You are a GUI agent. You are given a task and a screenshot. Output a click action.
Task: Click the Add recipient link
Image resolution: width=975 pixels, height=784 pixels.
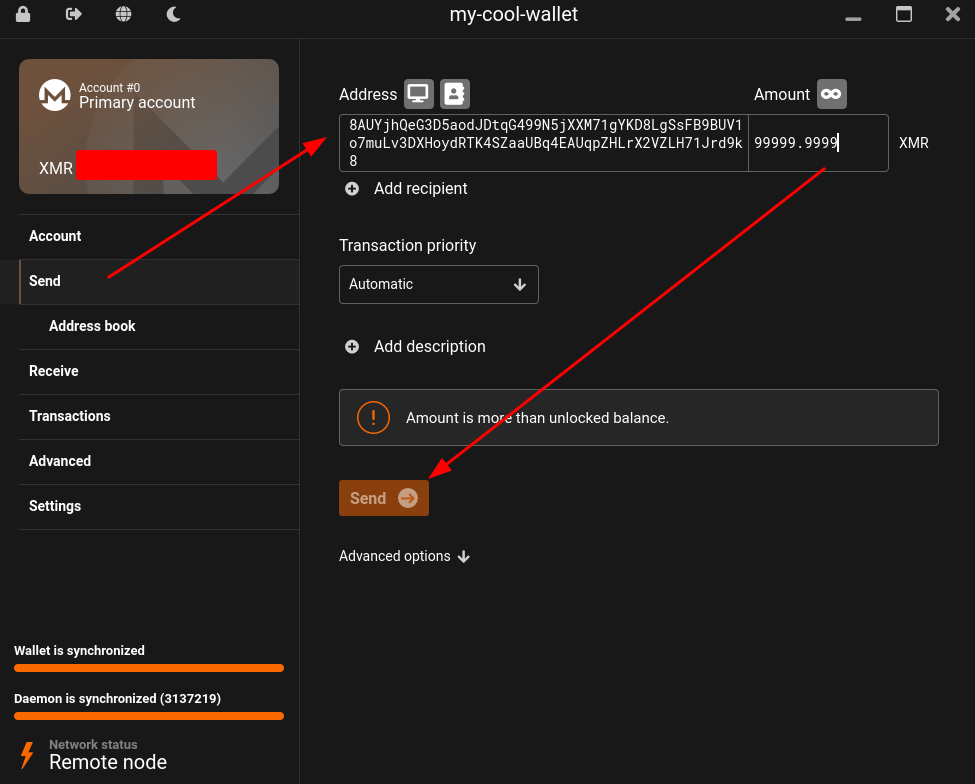click(420, 188)
